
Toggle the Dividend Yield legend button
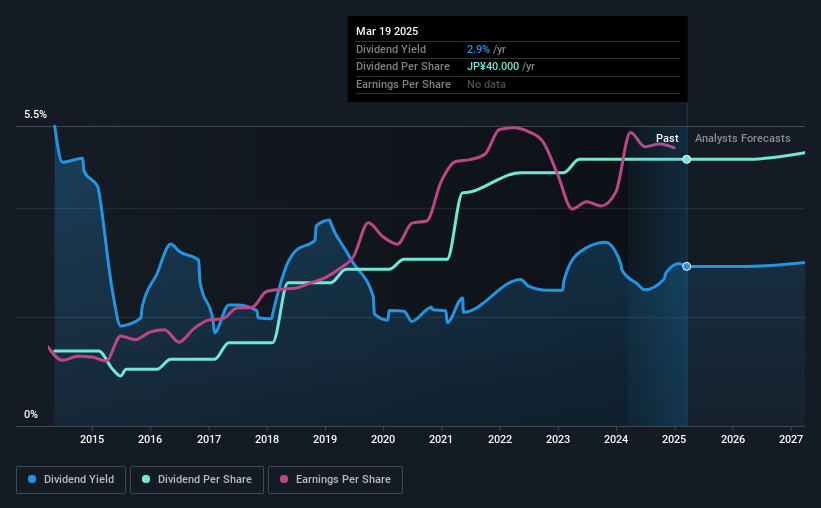pos(71,480)
